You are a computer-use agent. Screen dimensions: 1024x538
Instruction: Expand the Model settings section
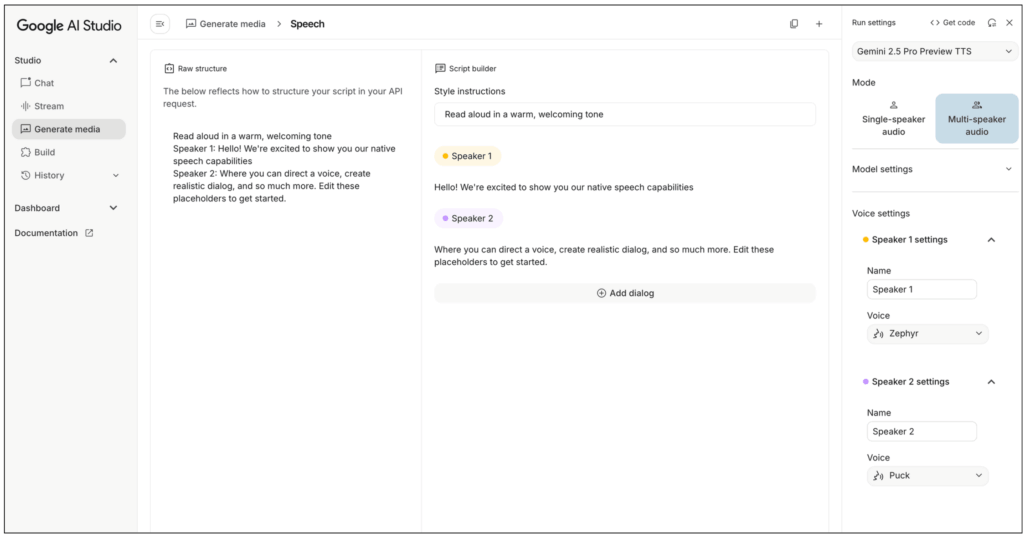pos(934,169)
